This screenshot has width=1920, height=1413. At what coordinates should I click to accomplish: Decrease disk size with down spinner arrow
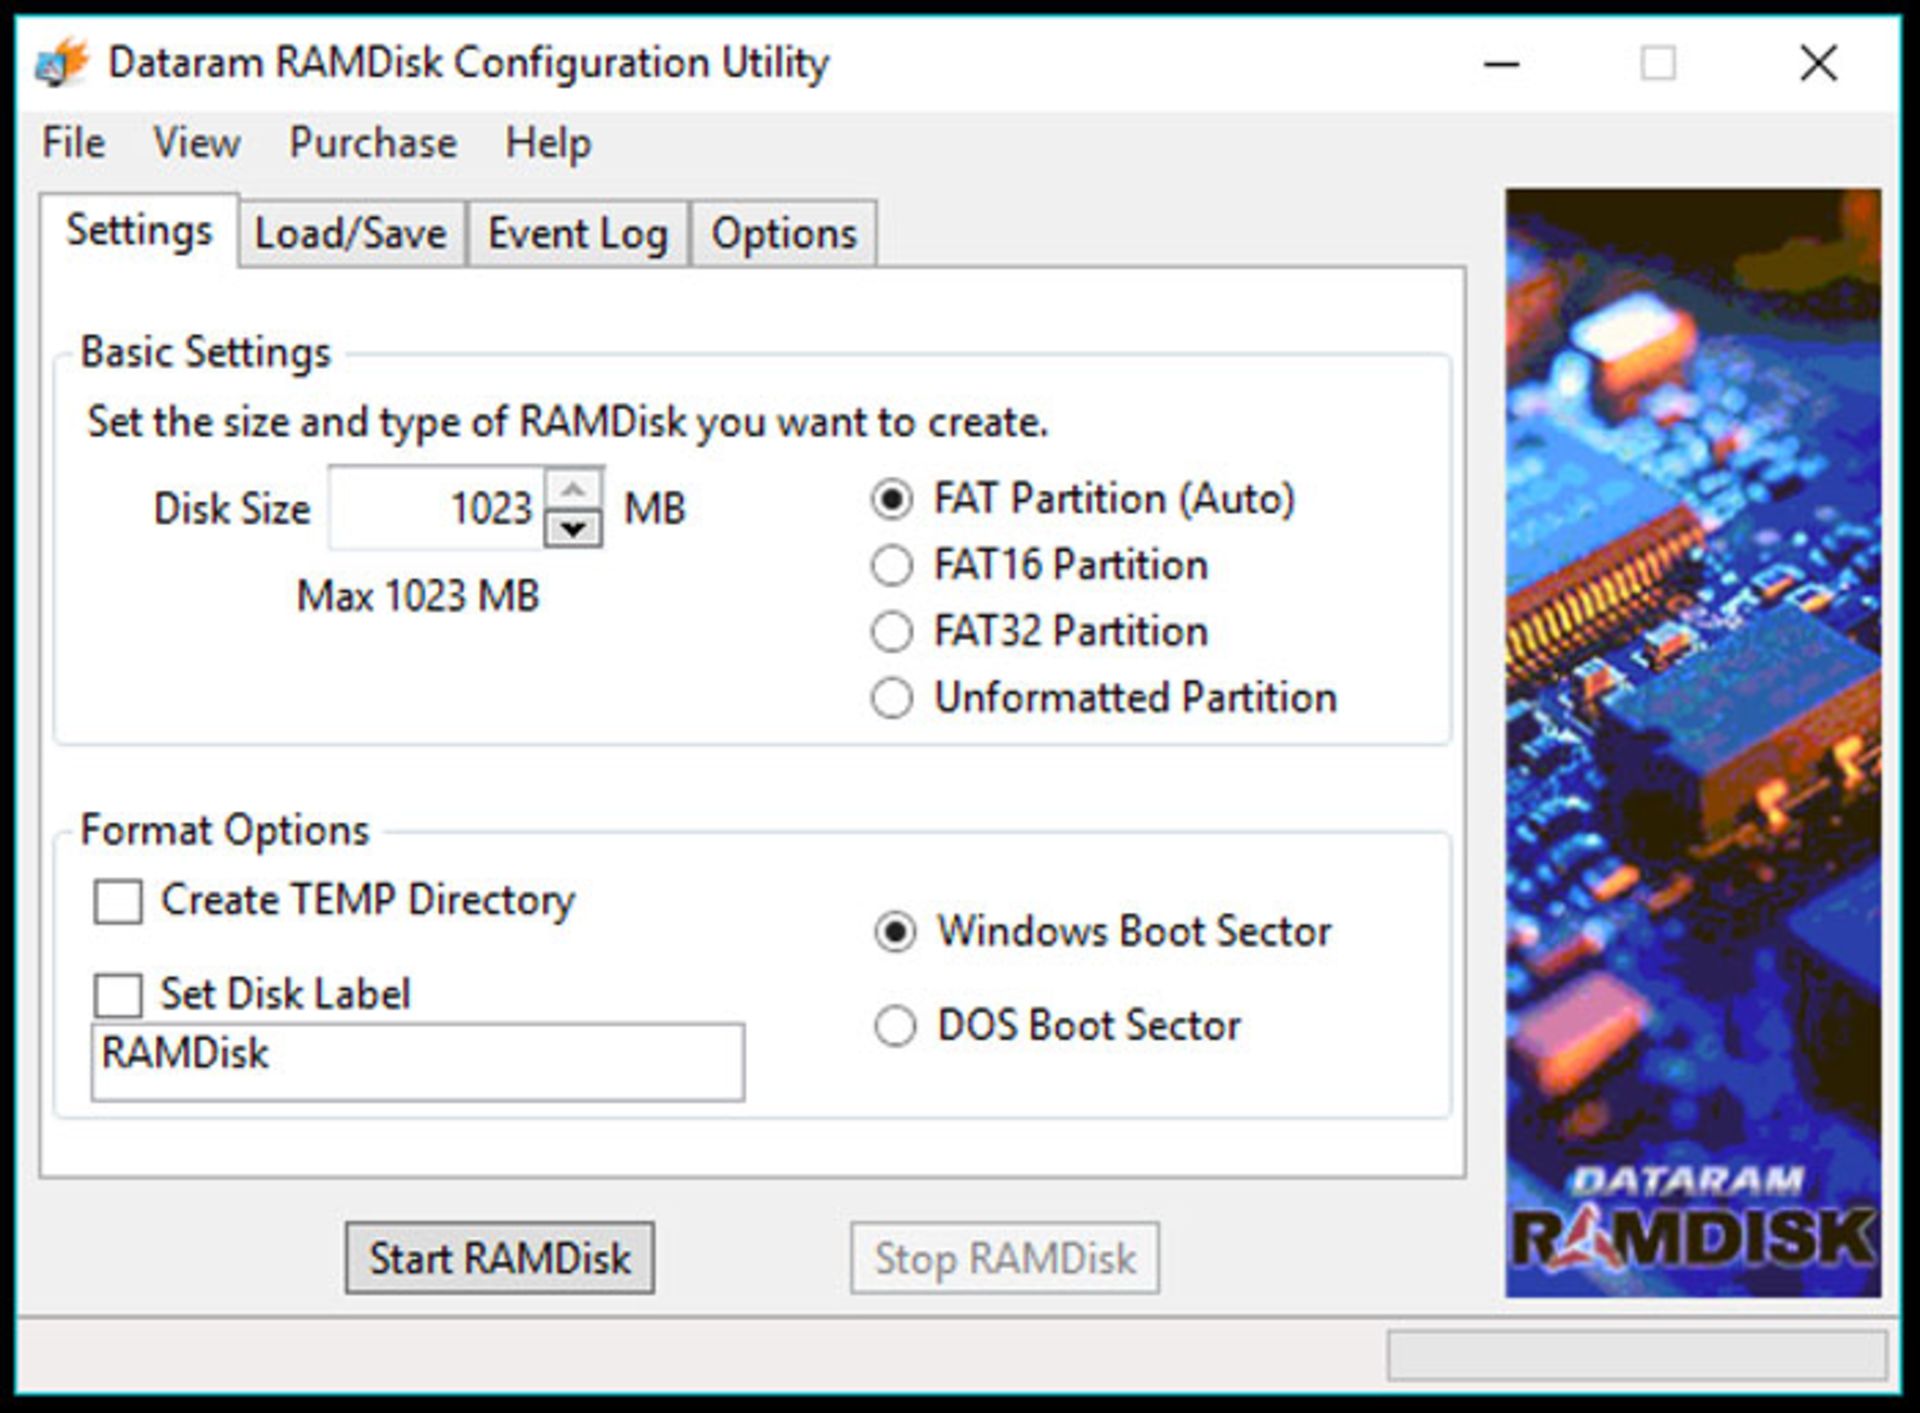pos(573,527)
